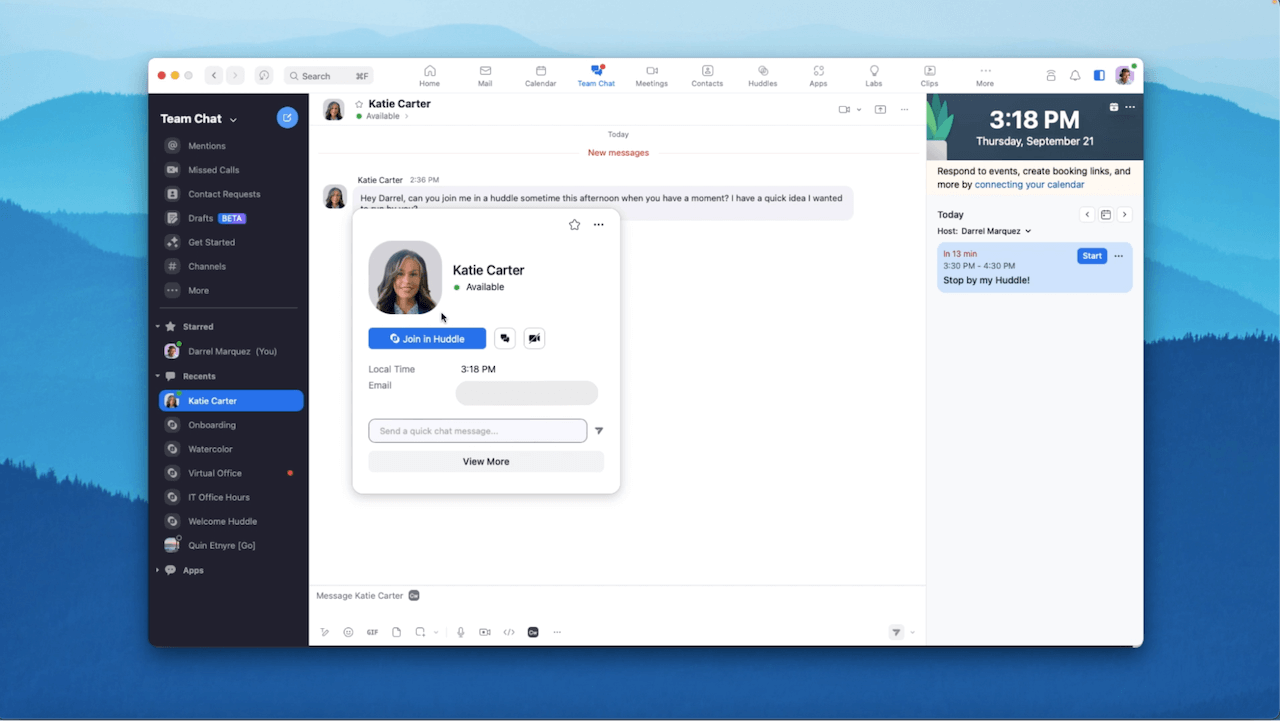Start an audio message with microphone icon
1280x721 pixels.
[460, 632]
